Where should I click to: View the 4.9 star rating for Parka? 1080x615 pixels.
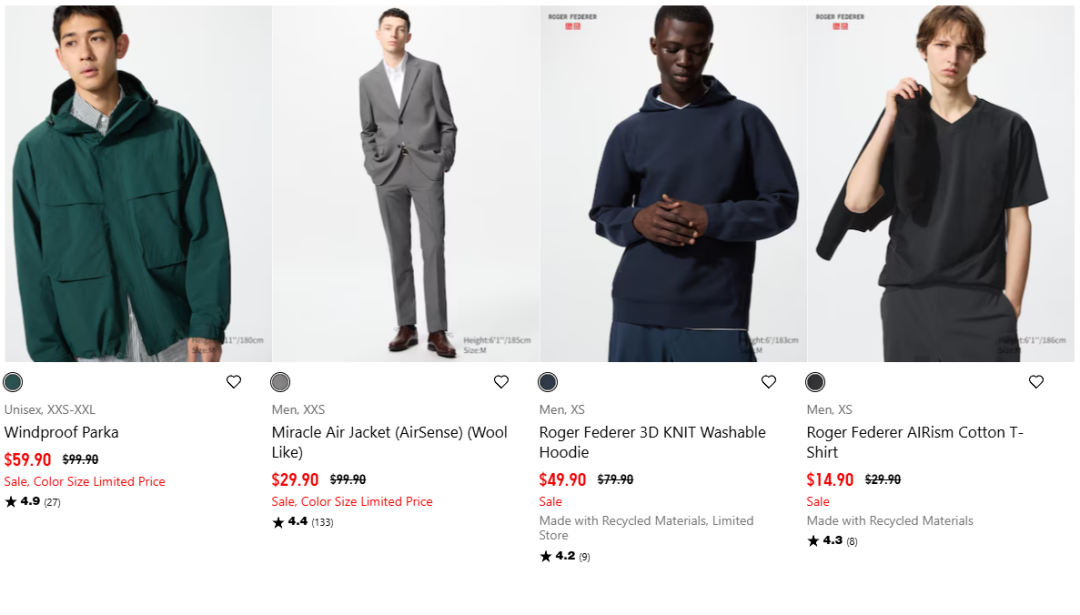click(32, 502)
